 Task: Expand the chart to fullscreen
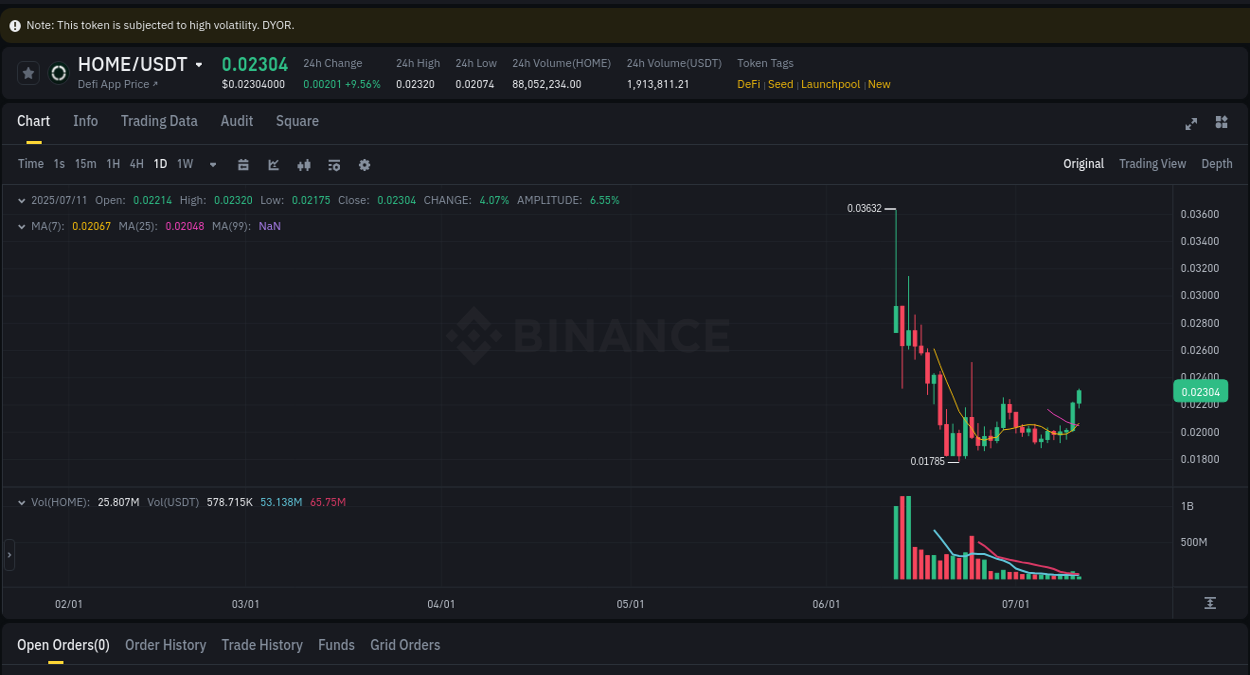tap(1190, 124)
